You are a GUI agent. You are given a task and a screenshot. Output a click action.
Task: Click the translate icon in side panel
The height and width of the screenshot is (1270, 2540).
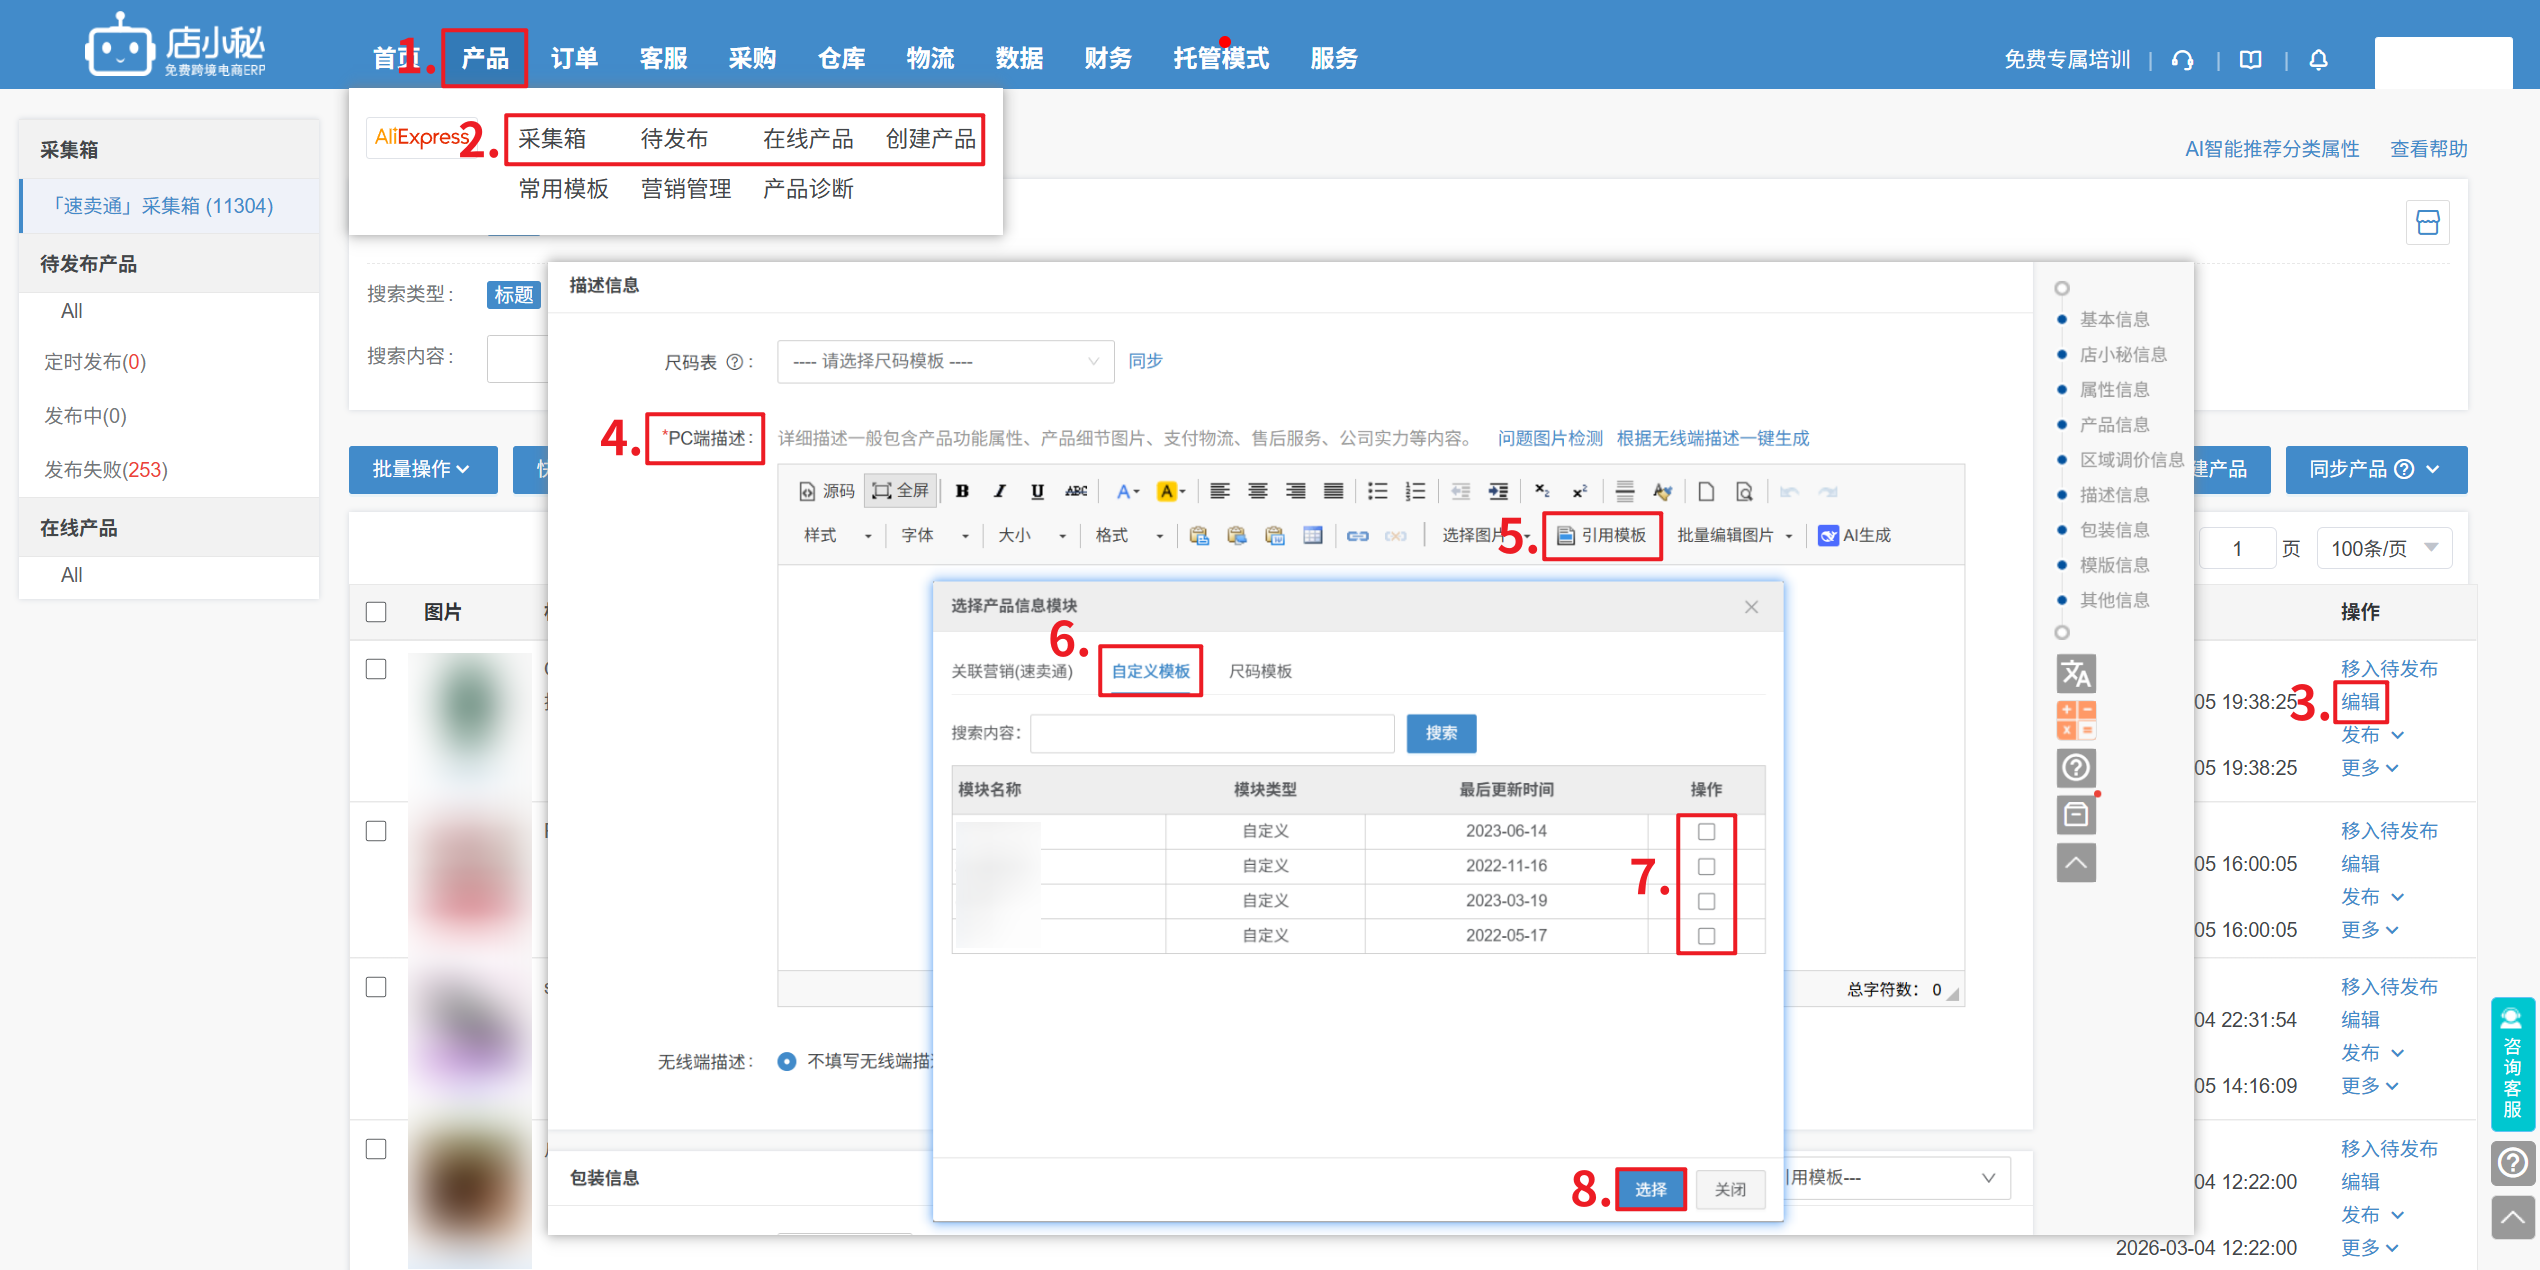[x=2075, y=674]
